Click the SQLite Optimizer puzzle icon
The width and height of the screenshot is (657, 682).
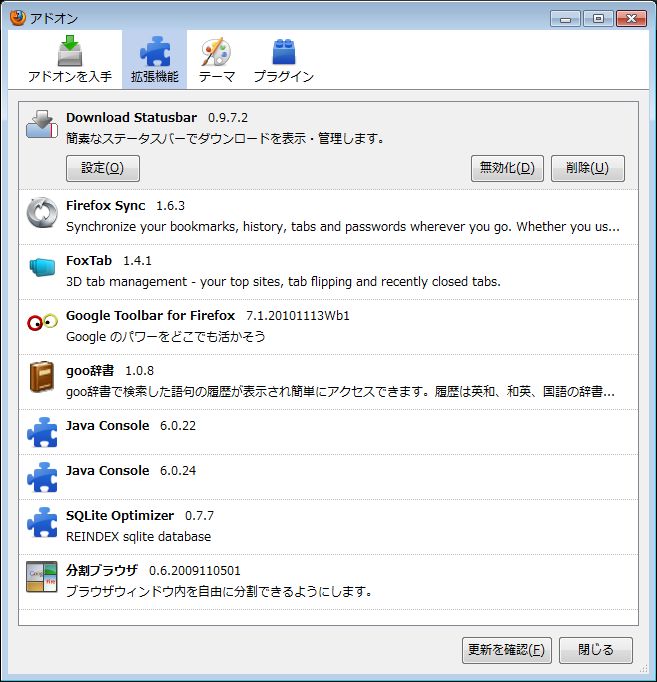tap(42, 522)
